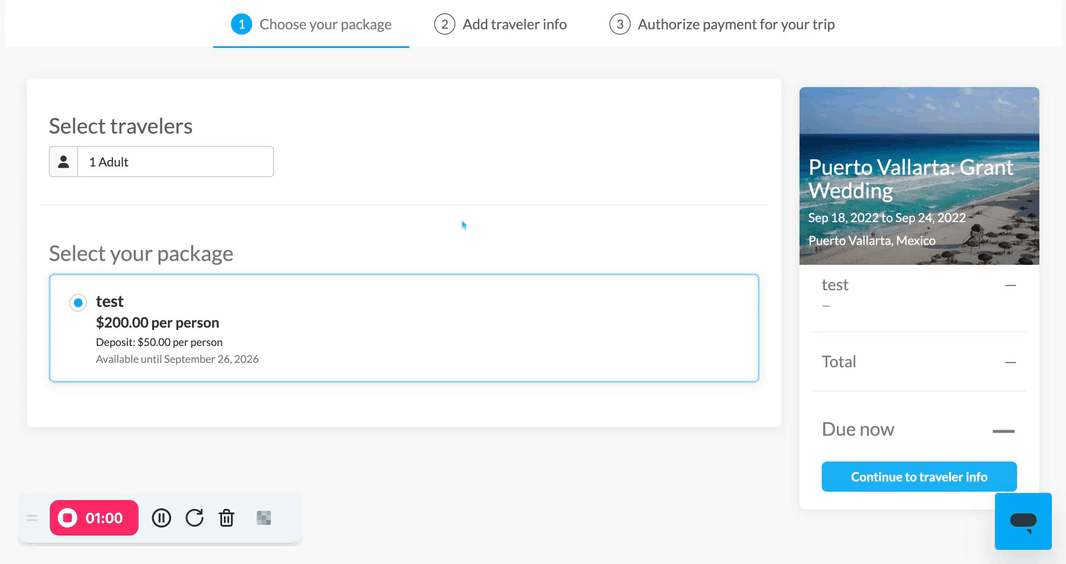Click the blur effect checkered icon
Image resolution: width=1066 pixels, height=564 pixels.
coord(264,518)
